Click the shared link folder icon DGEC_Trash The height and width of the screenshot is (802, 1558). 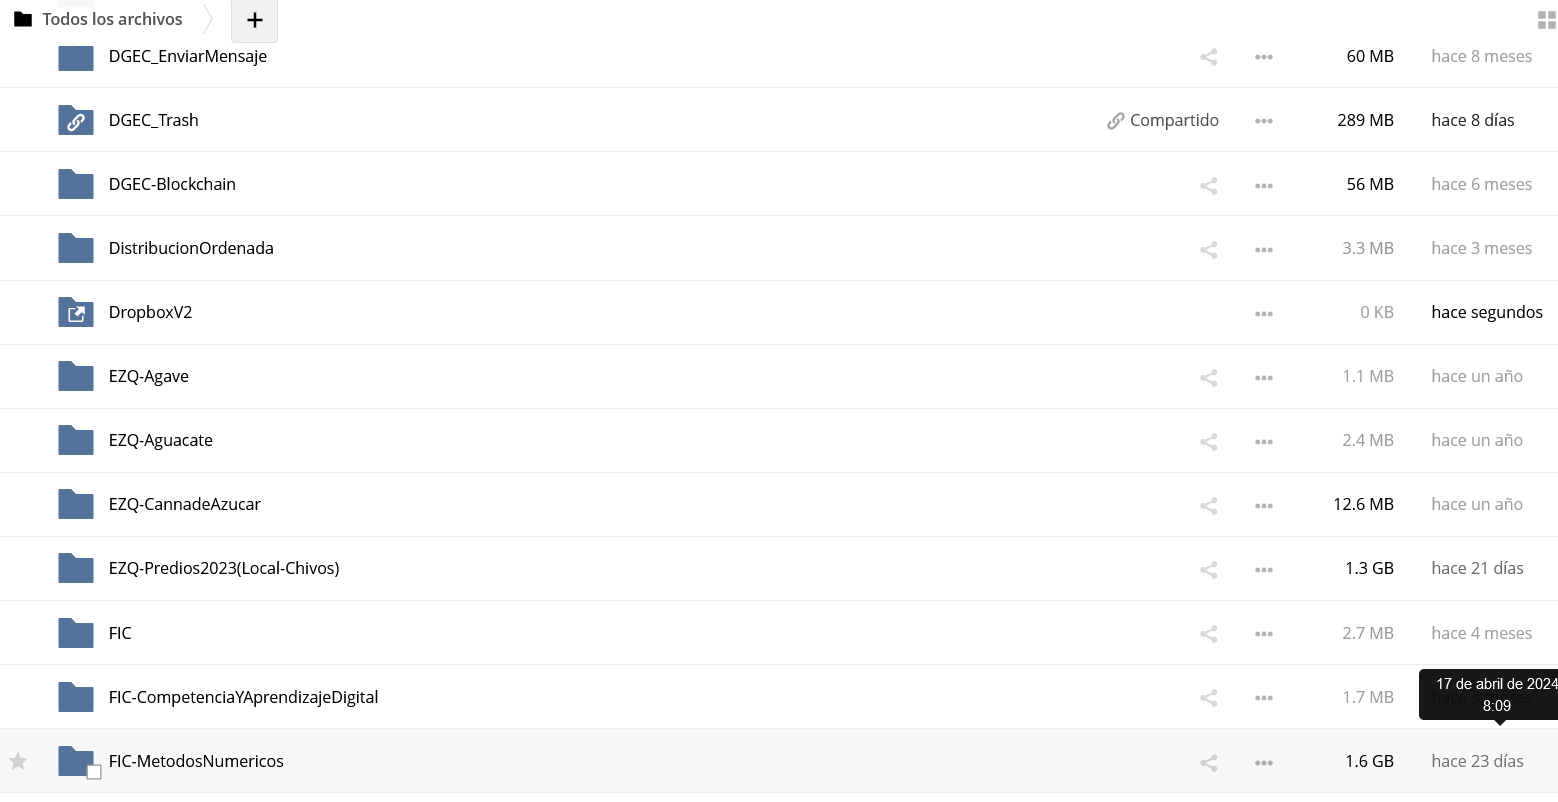[76, 120]
